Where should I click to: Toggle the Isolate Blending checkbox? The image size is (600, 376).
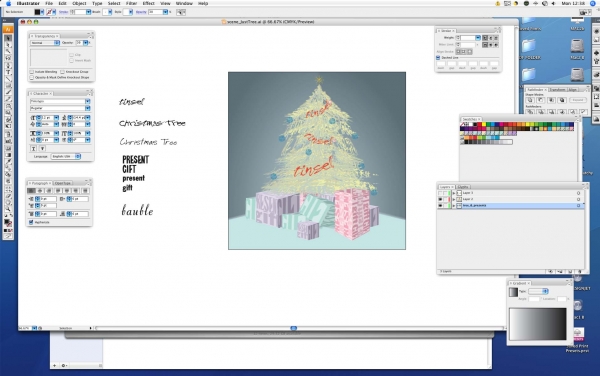[32, 72]
